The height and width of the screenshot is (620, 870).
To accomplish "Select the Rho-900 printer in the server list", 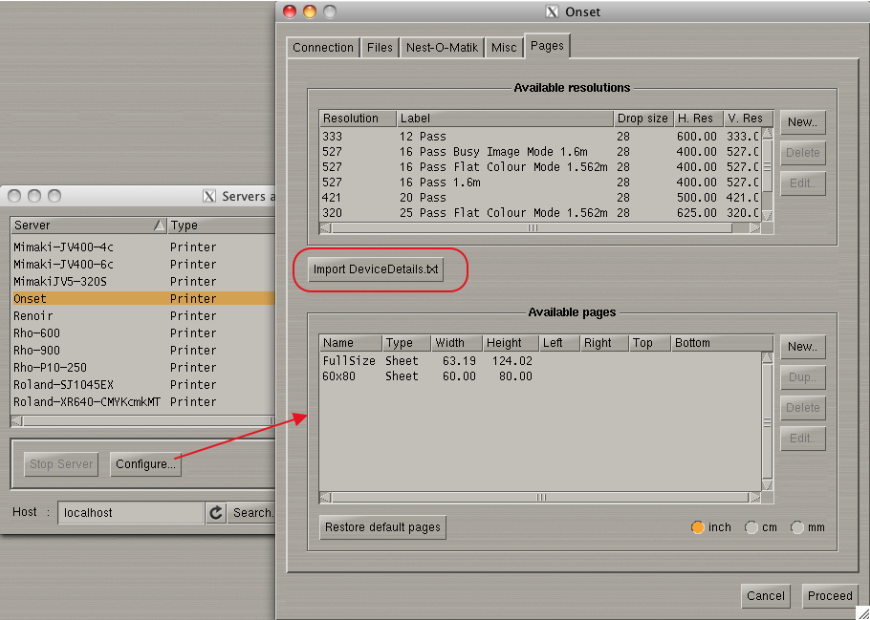I will click(37, 350).
